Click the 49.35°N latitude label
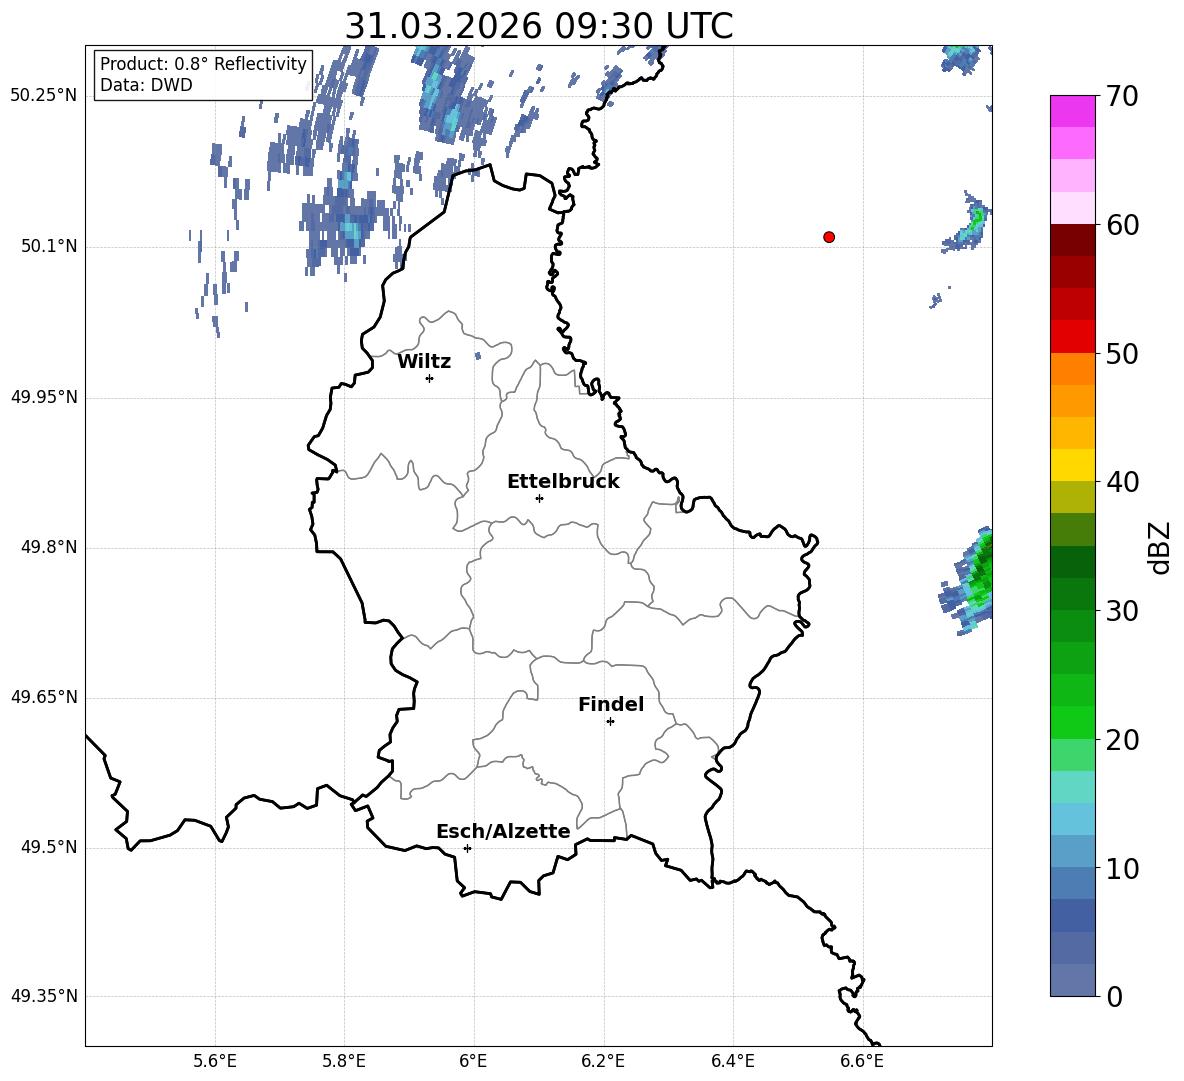1184x1081 pixels. 44,996
